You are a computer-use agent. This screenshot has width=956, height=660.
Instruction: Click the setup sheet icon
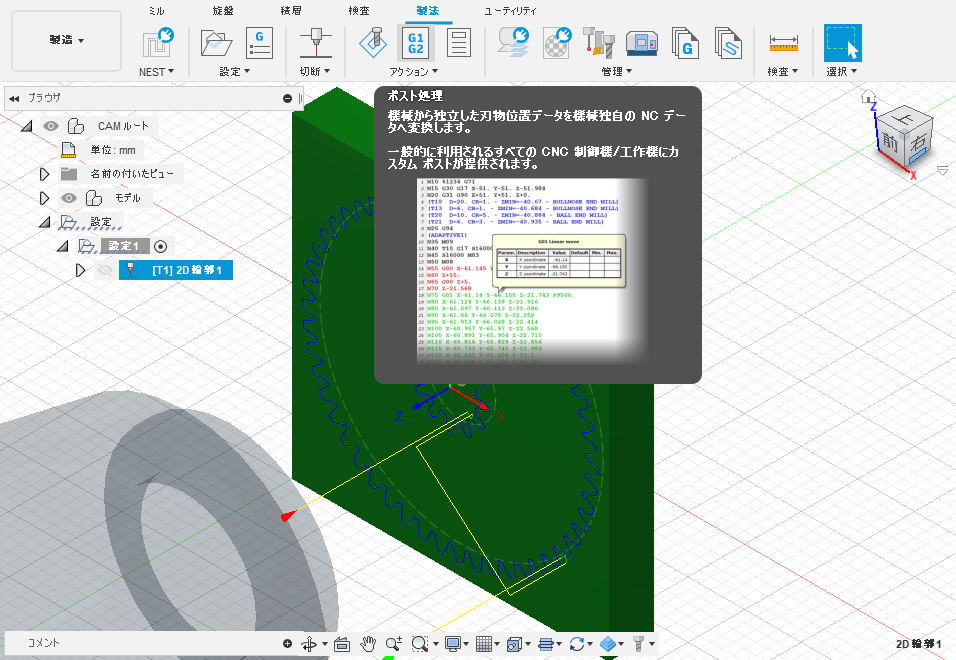(x=458, y=43)
